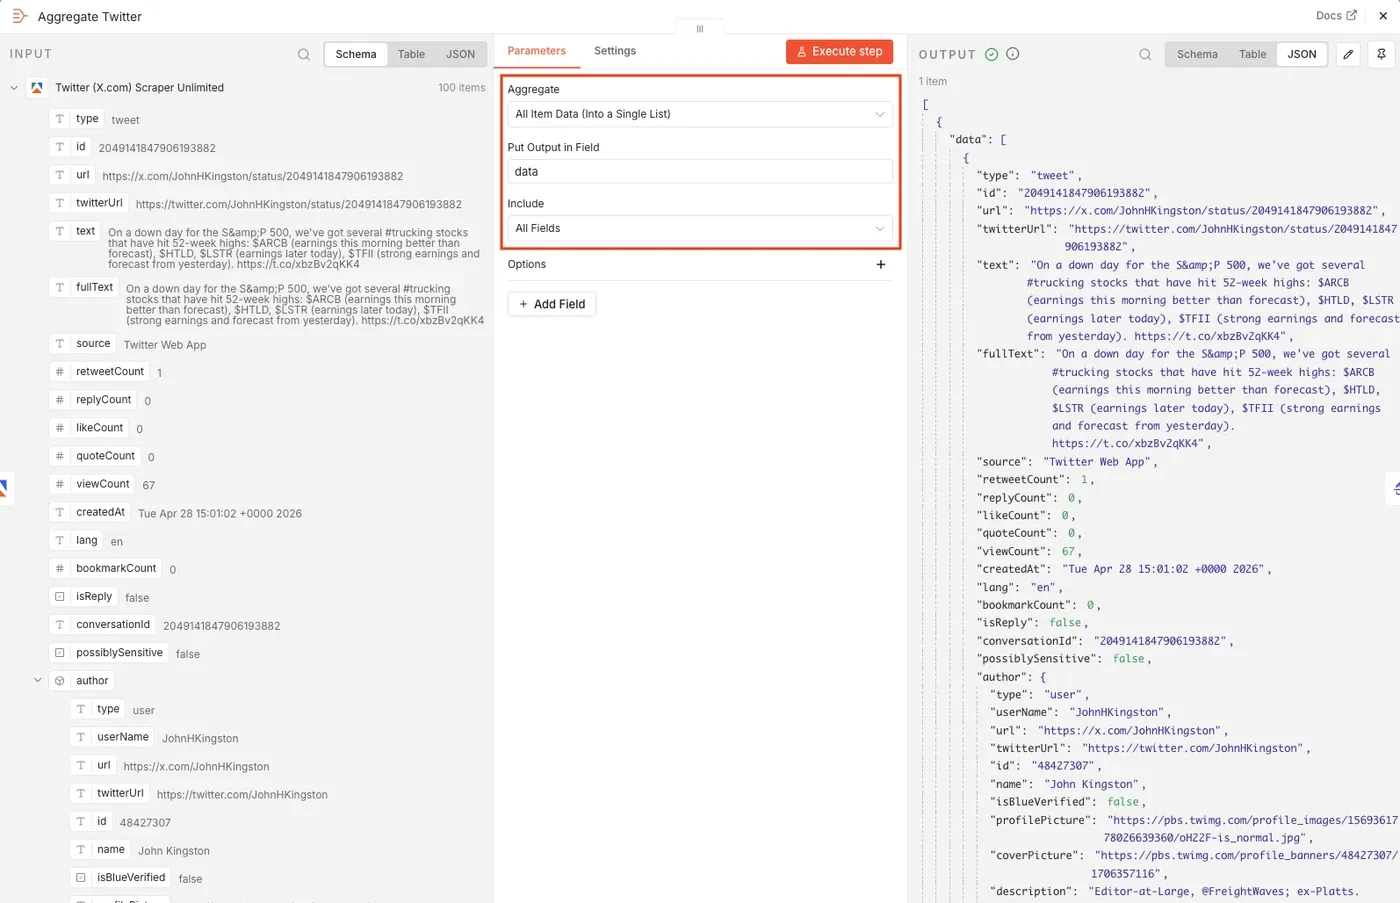Switch output view to JSON
The width and height of the screenshot is (1400, 903).
click(1302, 54)
